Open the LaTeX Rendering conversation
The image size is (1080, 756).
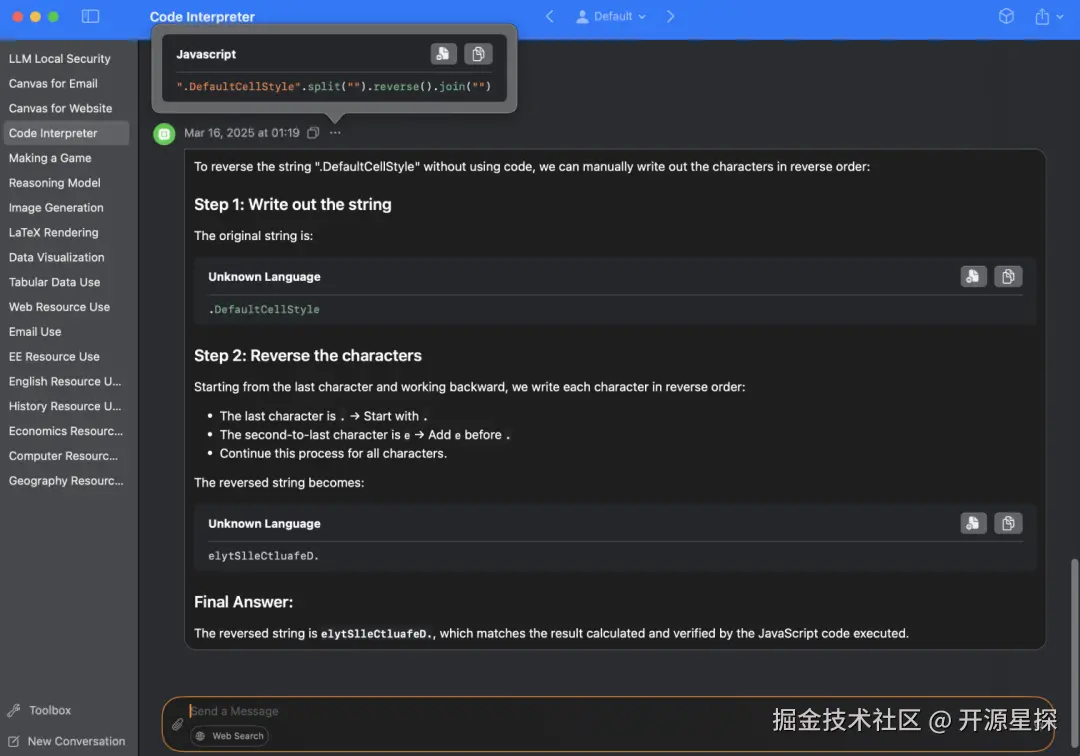tap(66, 232)
